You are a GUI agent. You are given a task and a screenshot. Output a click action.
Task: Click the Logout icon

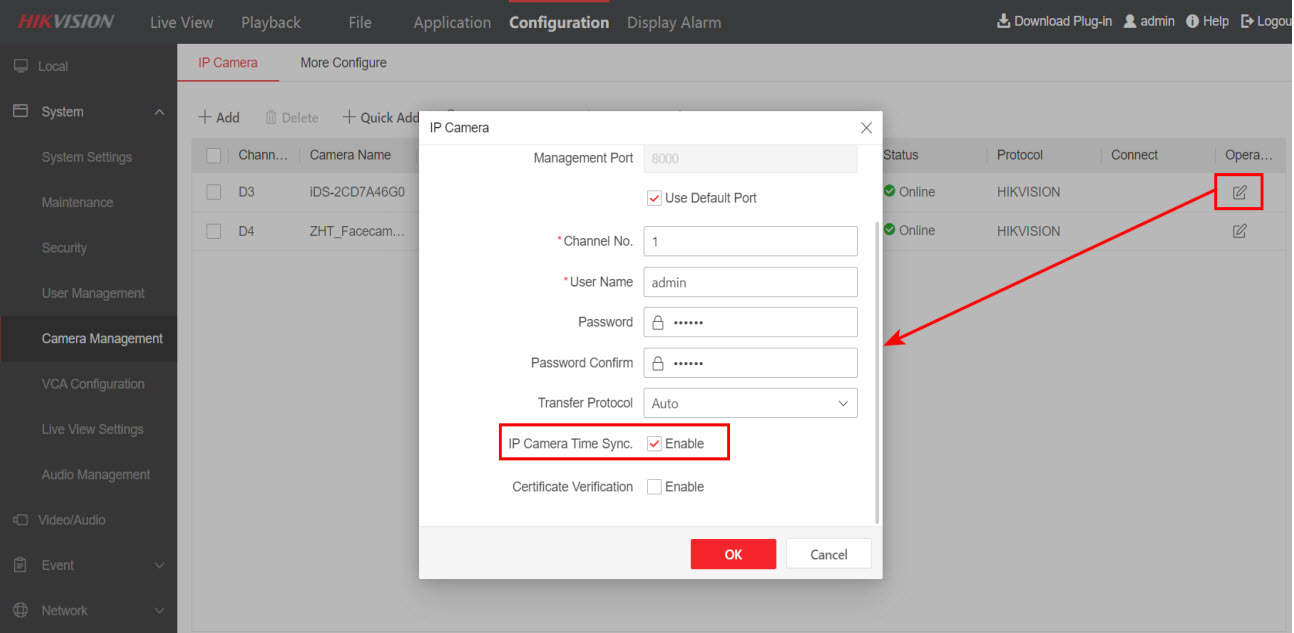(x=1247, y=21)
